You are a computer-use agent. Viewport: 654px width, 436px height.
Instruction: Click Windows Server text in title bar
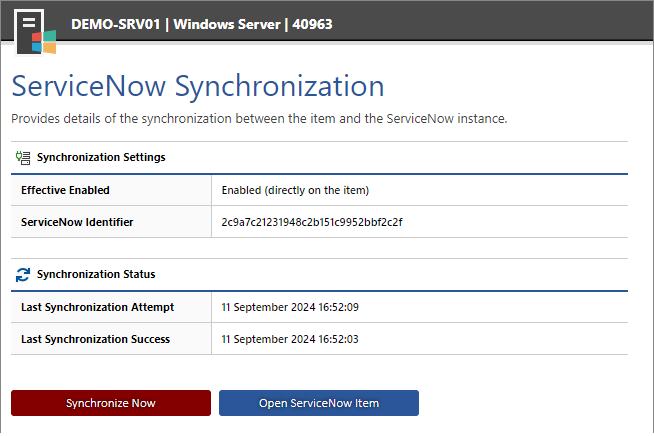coord(227,24)
